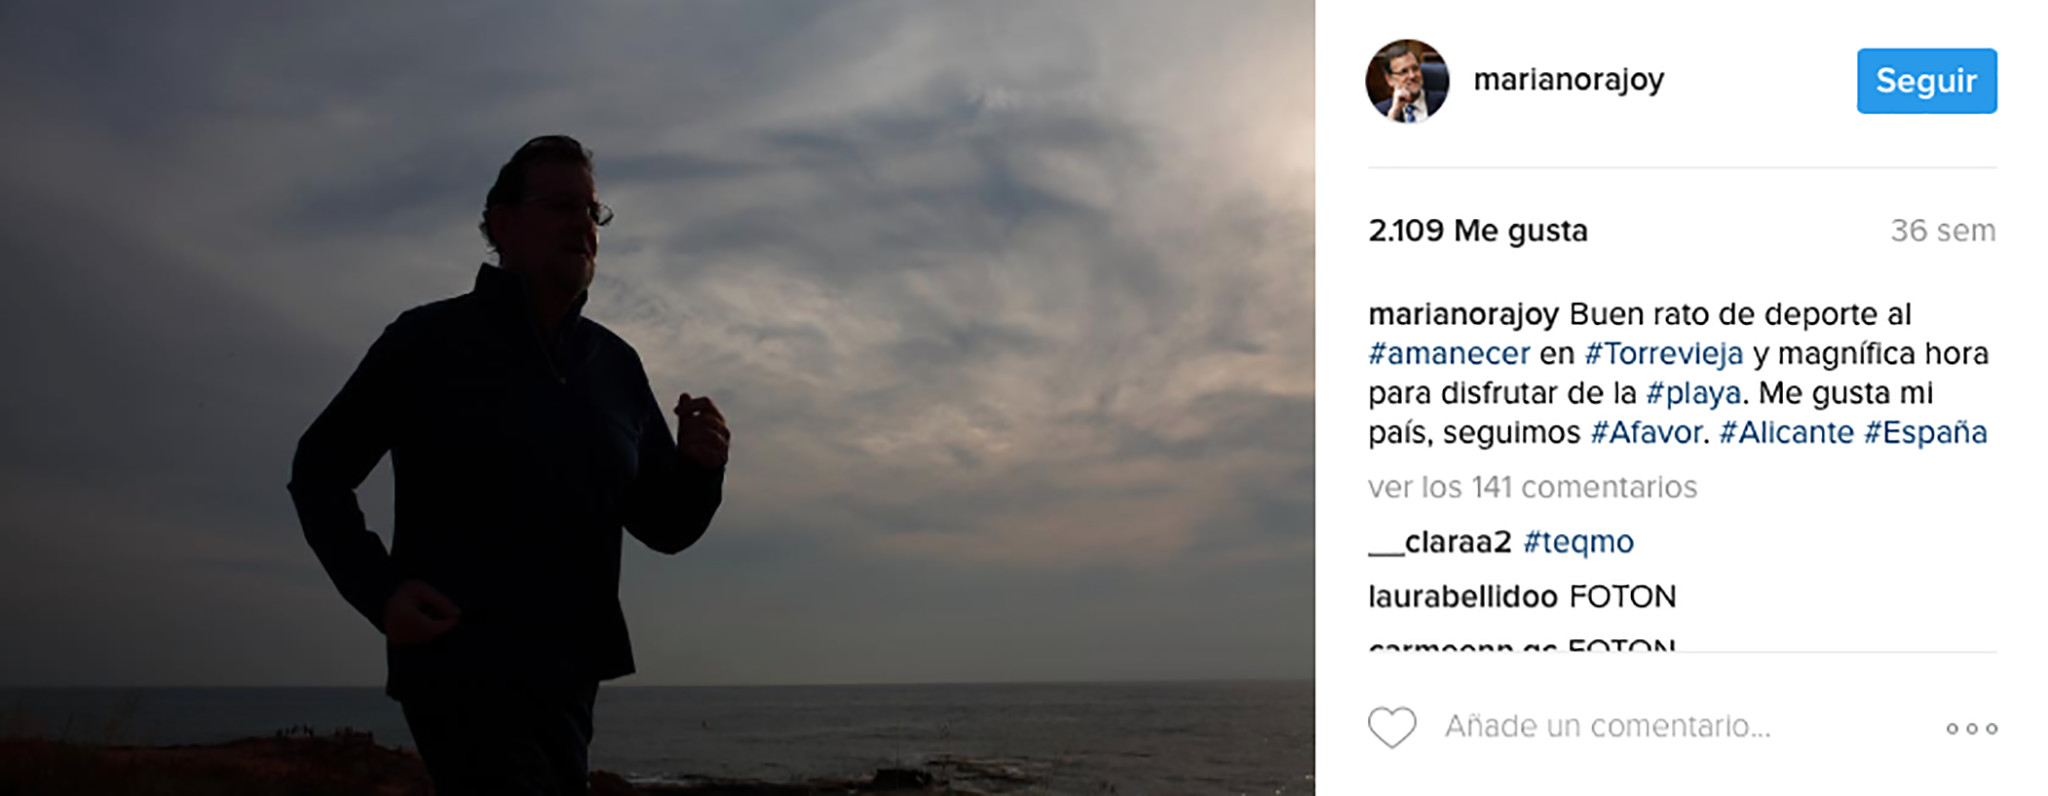Screen dimensions: 2048x796
Task: Open the #playa hashtag link
Action: (x=1693, y=393)
